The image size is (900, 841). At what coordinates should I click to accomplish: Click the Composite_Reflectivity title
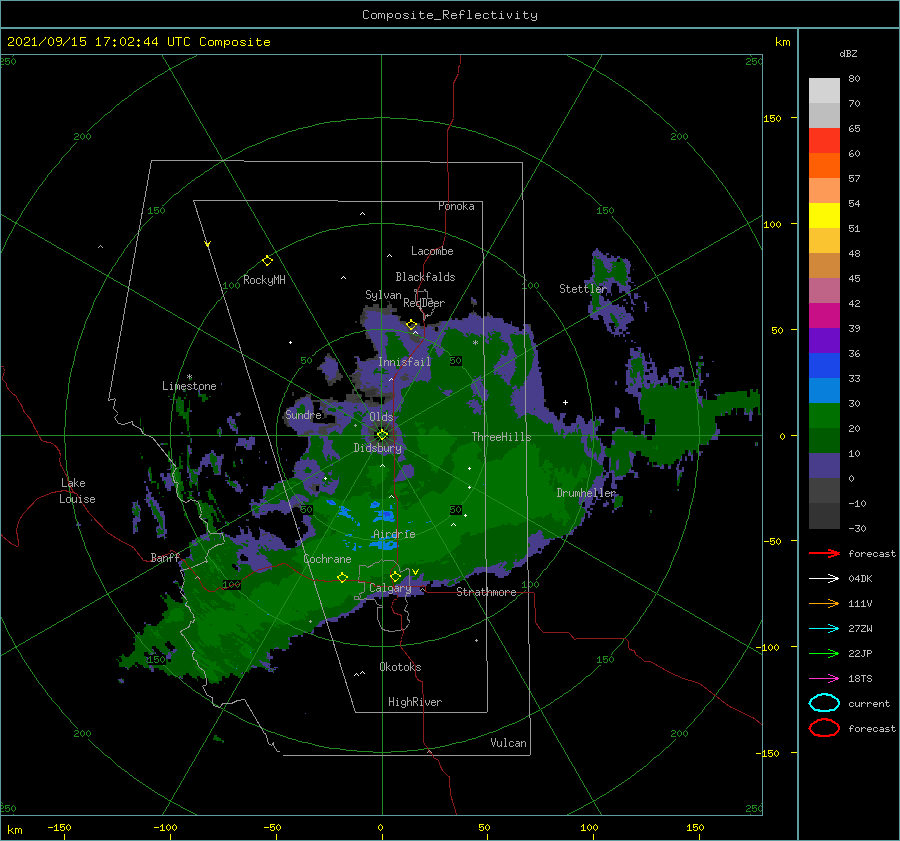pos(450,15)
